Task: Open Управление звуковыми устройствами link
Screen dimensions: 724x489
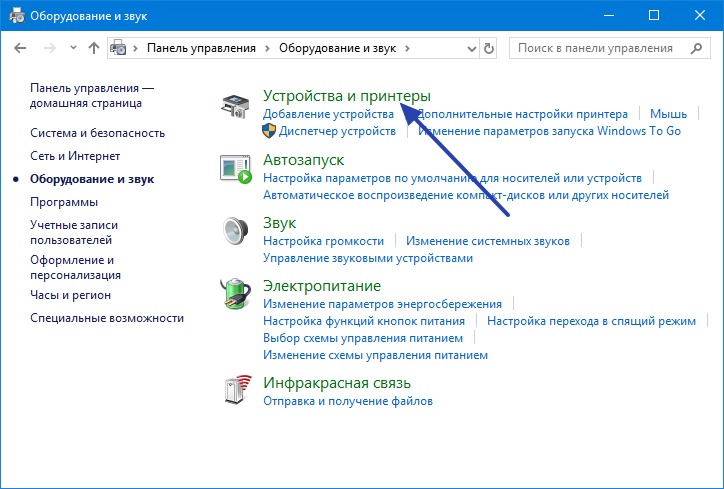Action: click(x=368, y=258)
